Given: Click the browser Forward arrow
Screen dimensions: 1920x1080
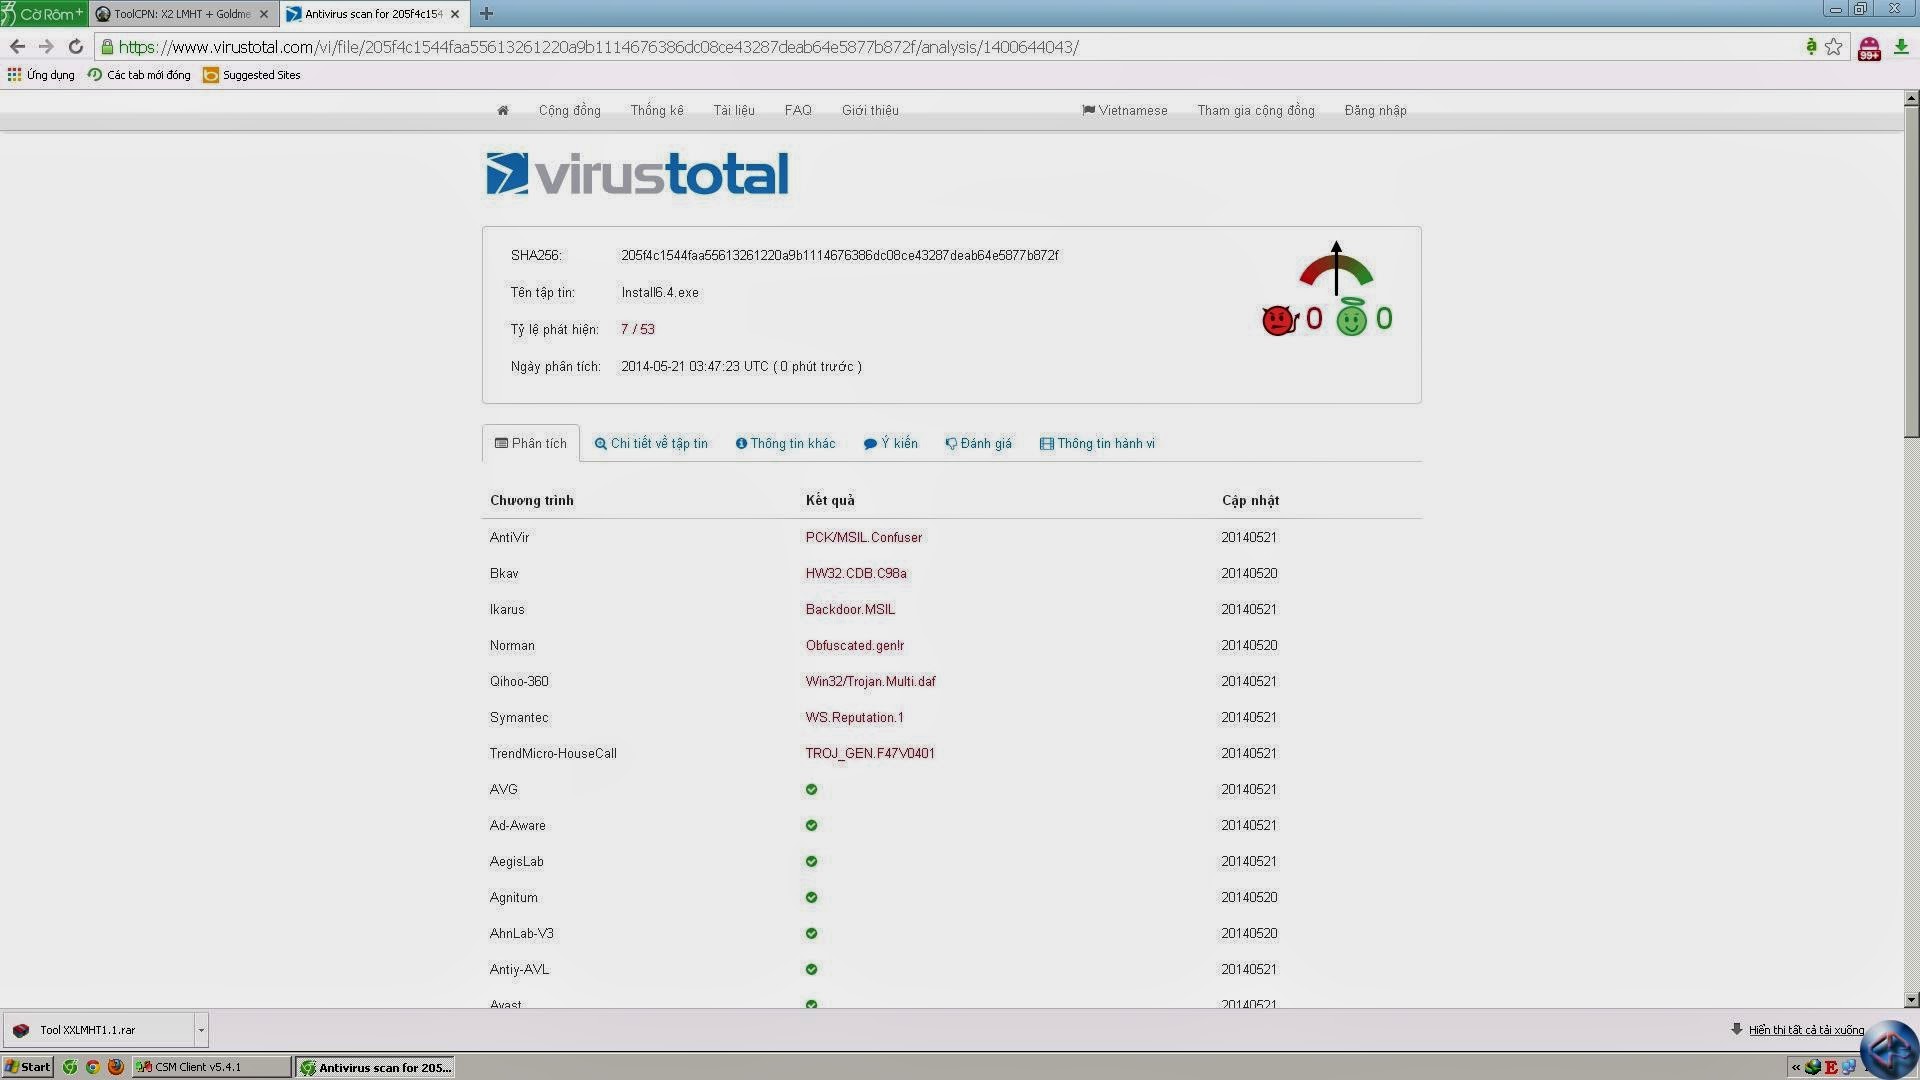Looking at the screenshot, I should (46, 47).
